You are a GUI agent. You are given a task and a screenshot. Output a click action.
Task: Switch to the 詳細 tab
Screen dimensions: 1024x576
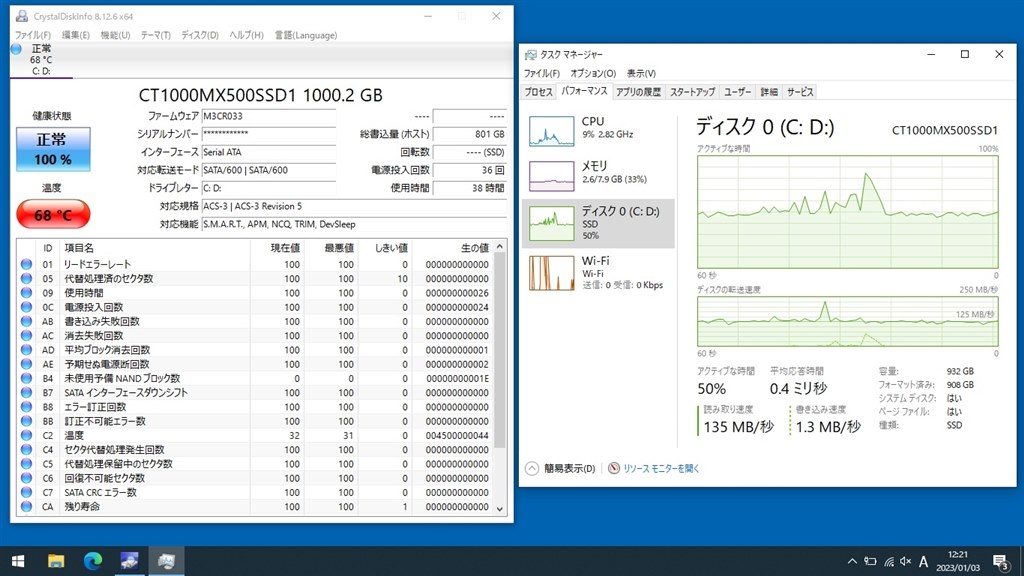click(x=769, y=92)
